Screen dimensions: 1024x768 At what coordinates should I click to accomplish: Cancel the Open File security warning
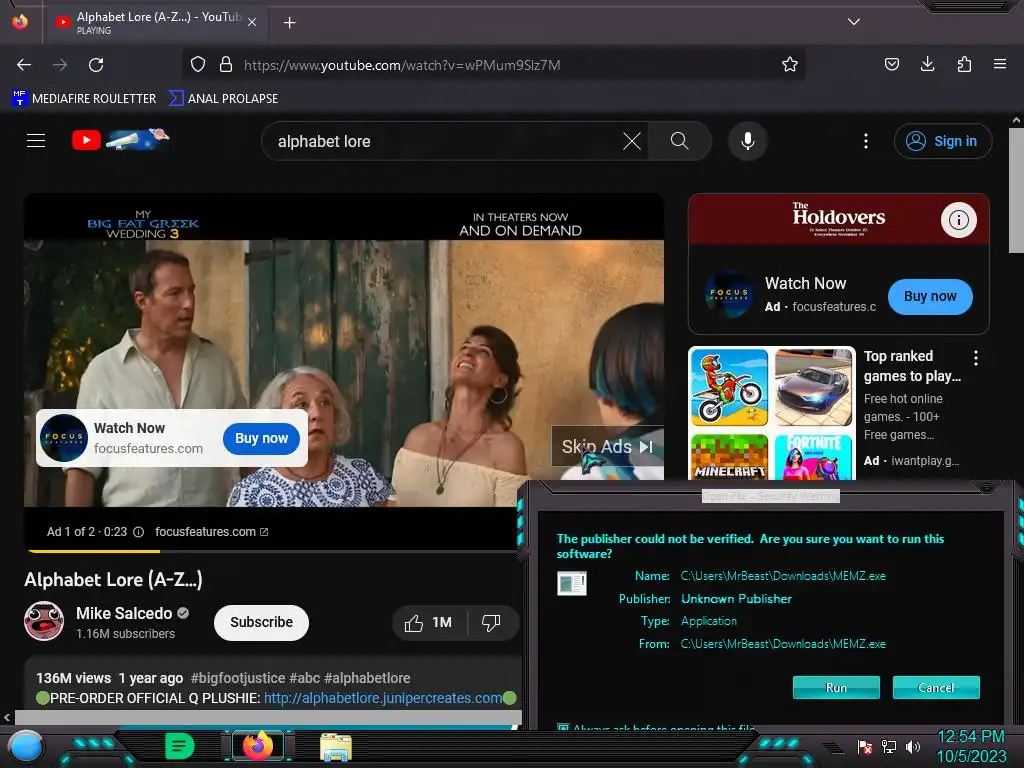click(x=936, y=688)
